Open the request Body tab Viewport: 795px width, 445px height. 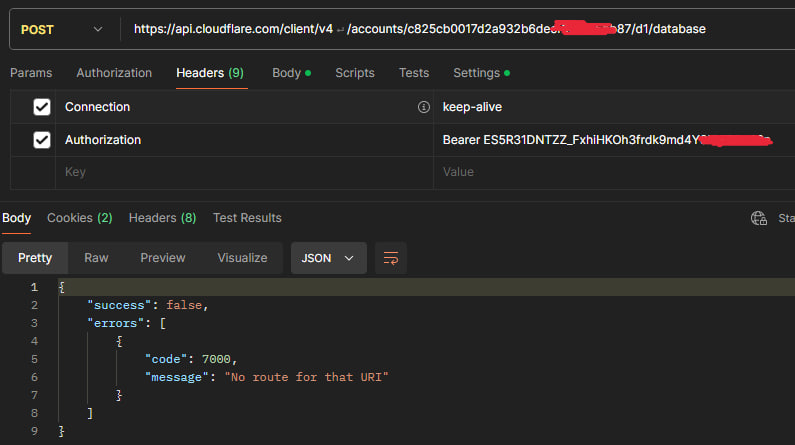[x=292, y=73]
